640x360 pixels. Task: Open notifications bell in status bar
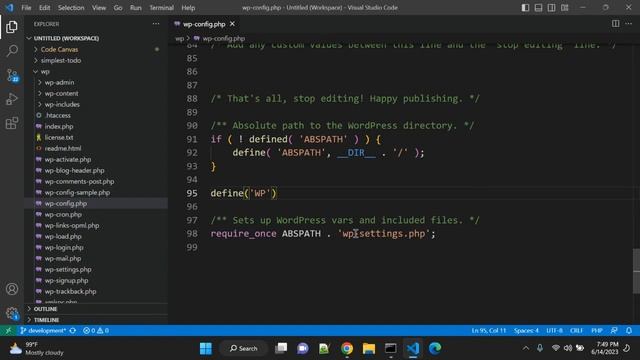pyautogui.click(x=629, y=330)
